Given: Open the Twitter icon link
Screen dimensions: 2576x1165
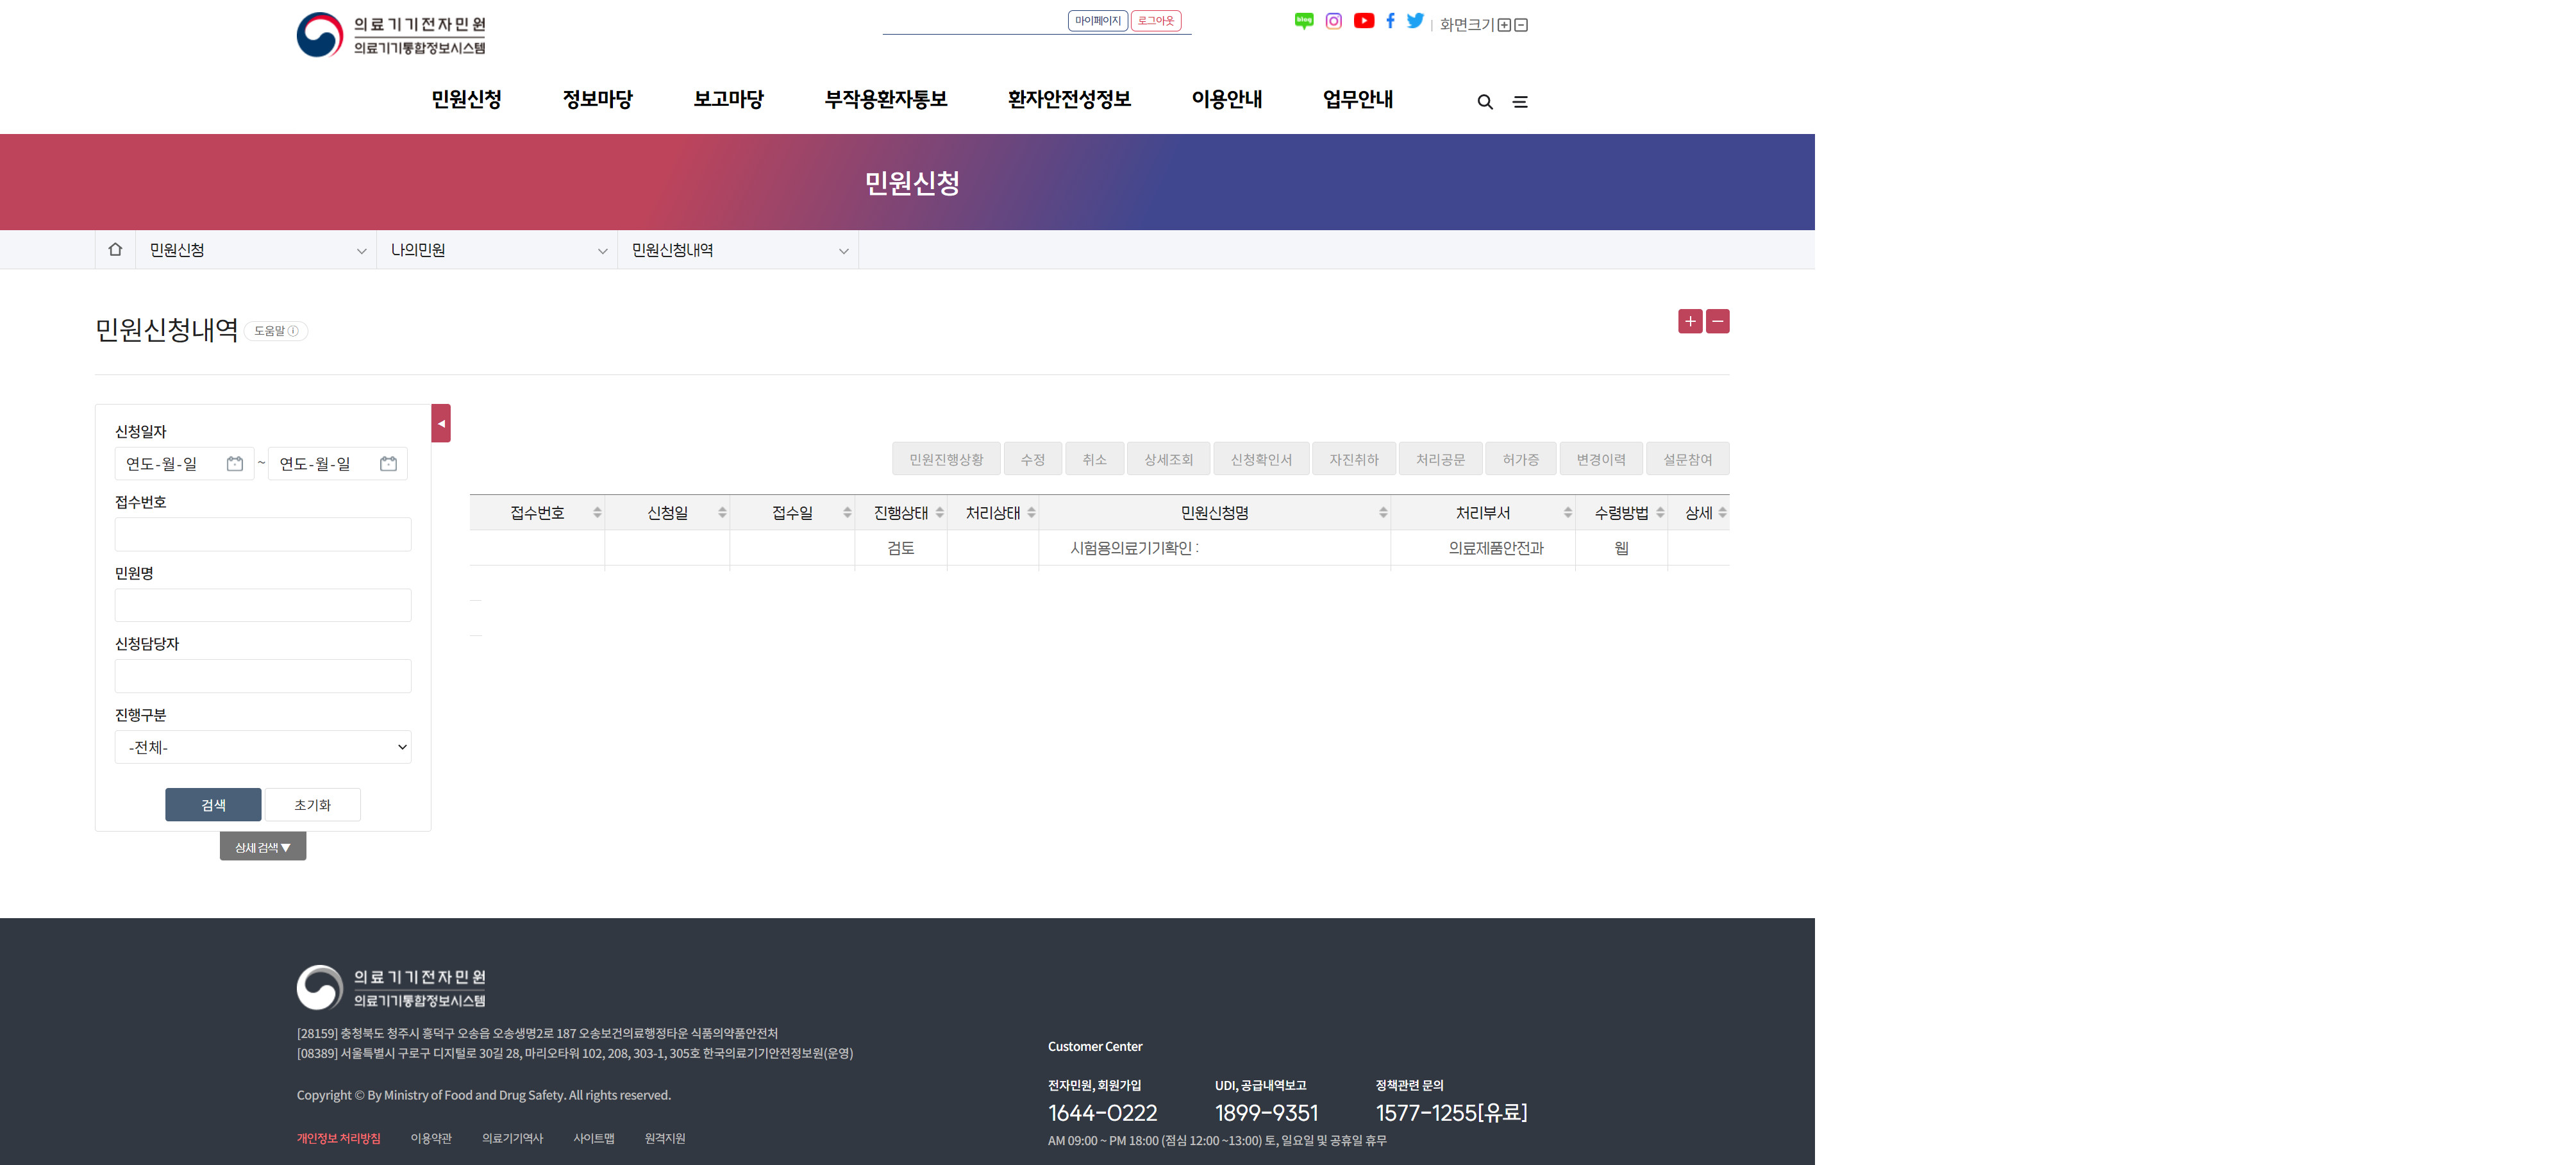Looking at the screenshot, I should [1415, 21].
